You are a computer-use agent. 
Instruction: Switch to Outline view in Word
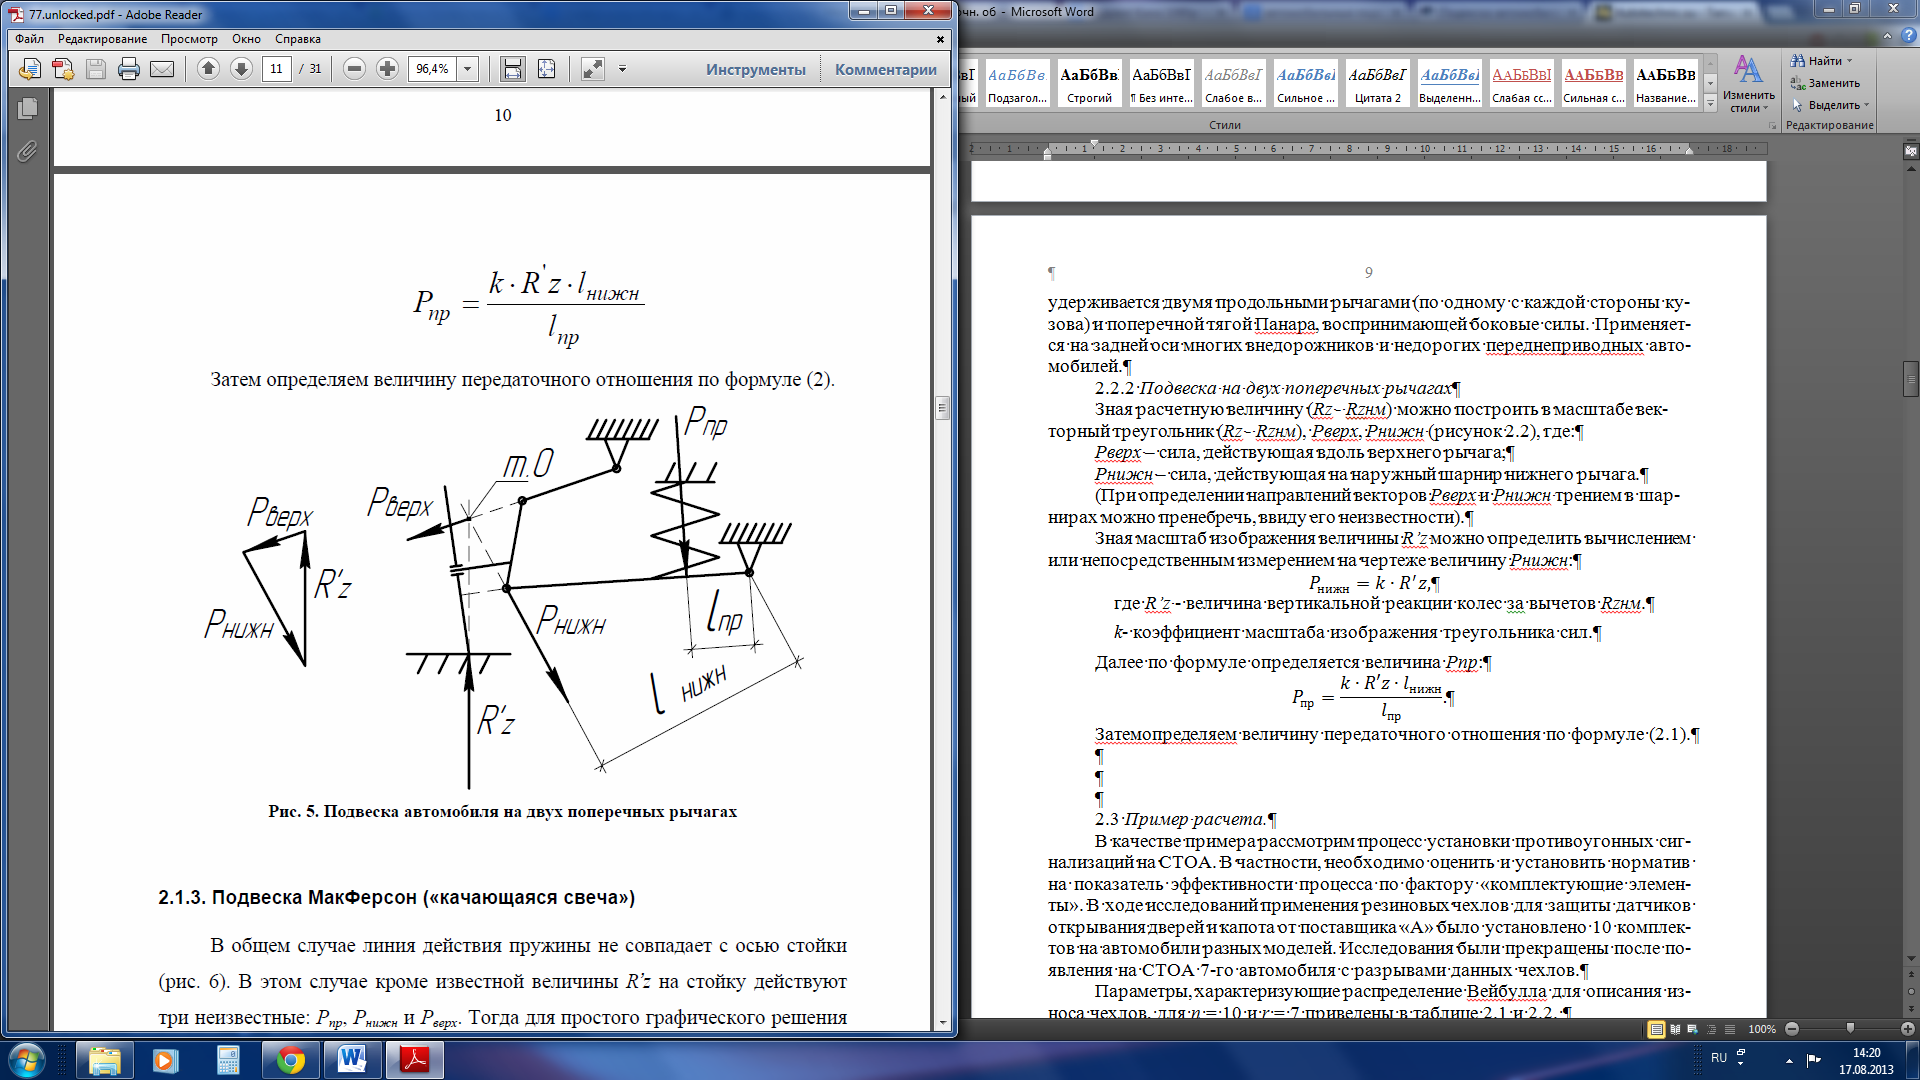pos(1711,1029)
